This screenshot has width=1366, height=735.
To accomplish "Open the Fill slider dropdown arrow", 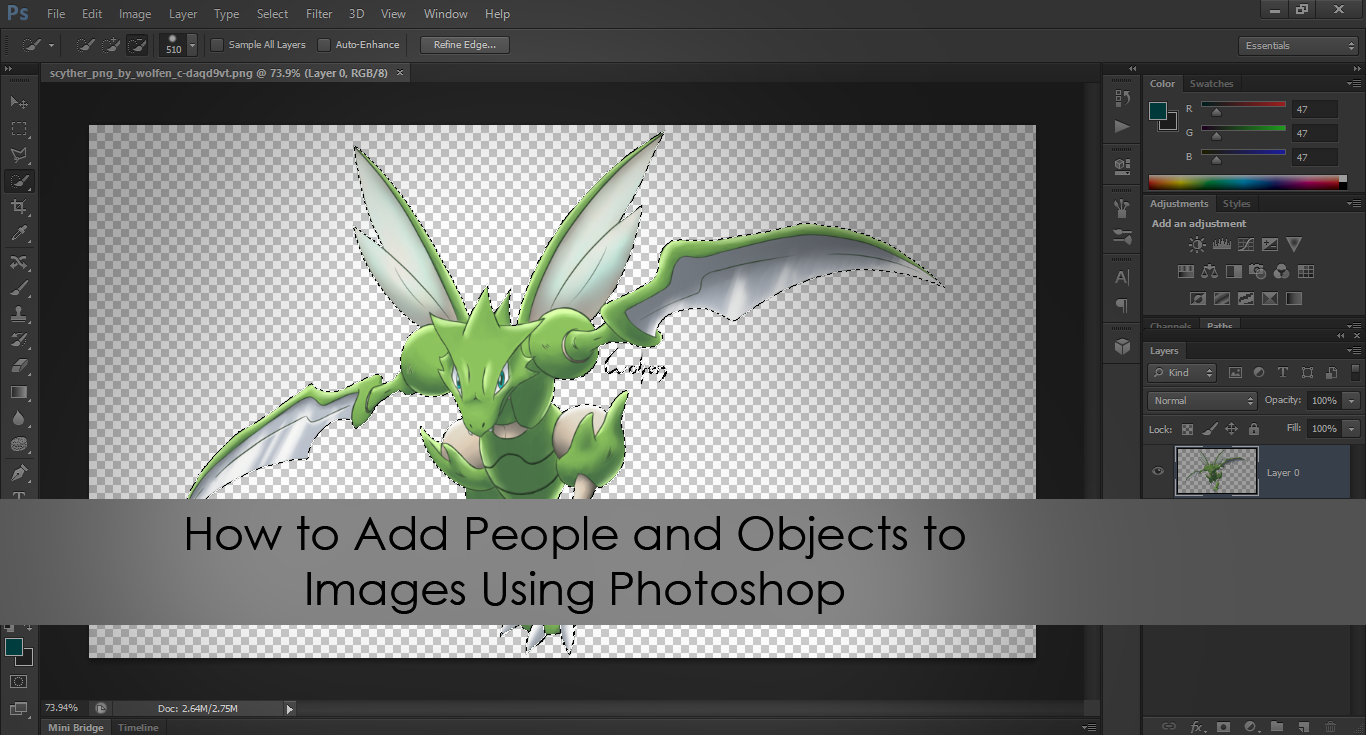I will click(x=1351, y=429).
